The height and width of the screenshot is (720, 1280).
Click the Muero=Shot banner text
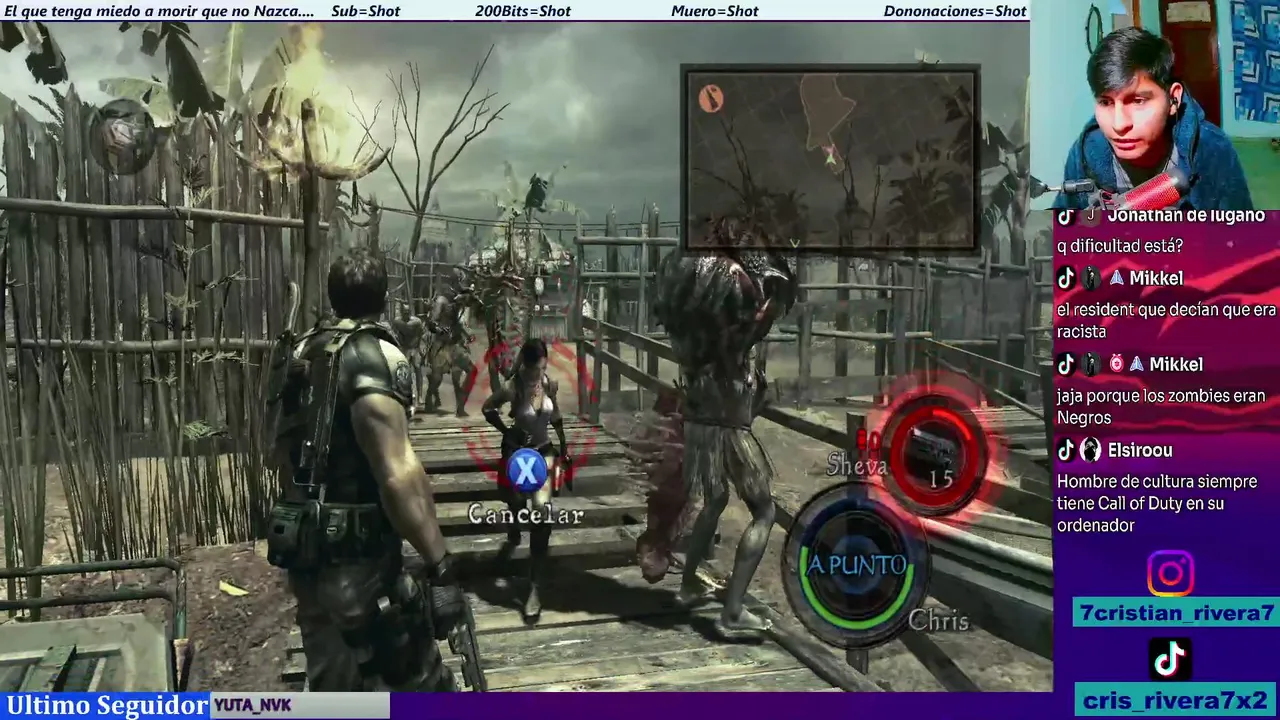pos(715,11)
